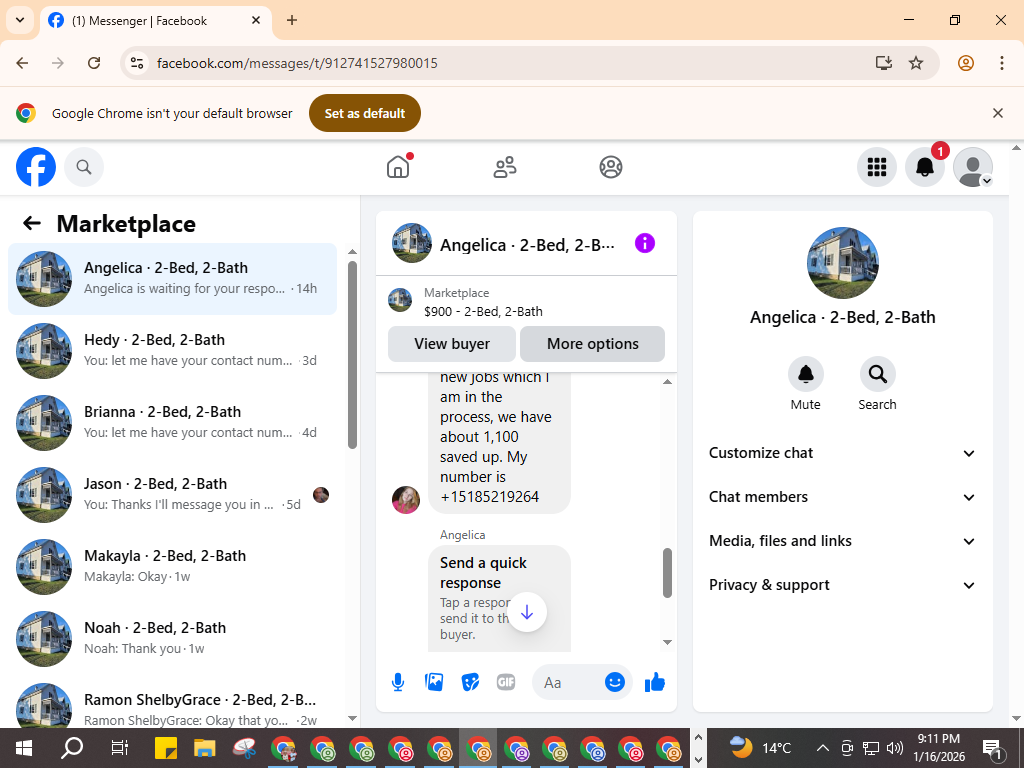Viewport: 1024px width, 768px height.
Task: Search in conversation magnifier icon
Action: pyautogui.click(x=877, y=374)
